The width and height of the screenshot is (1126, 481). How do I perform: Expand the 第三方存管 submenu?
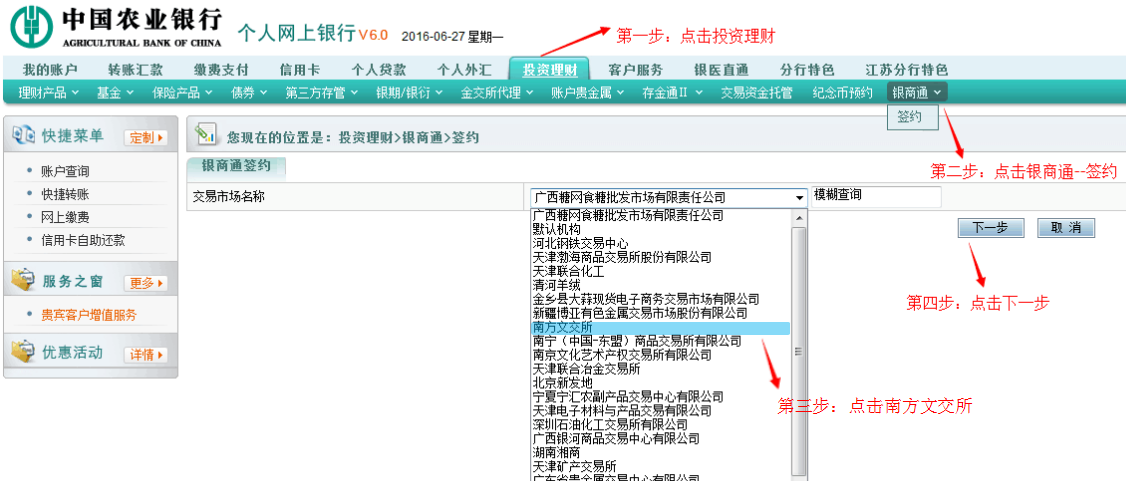click(x=321, y=92)
